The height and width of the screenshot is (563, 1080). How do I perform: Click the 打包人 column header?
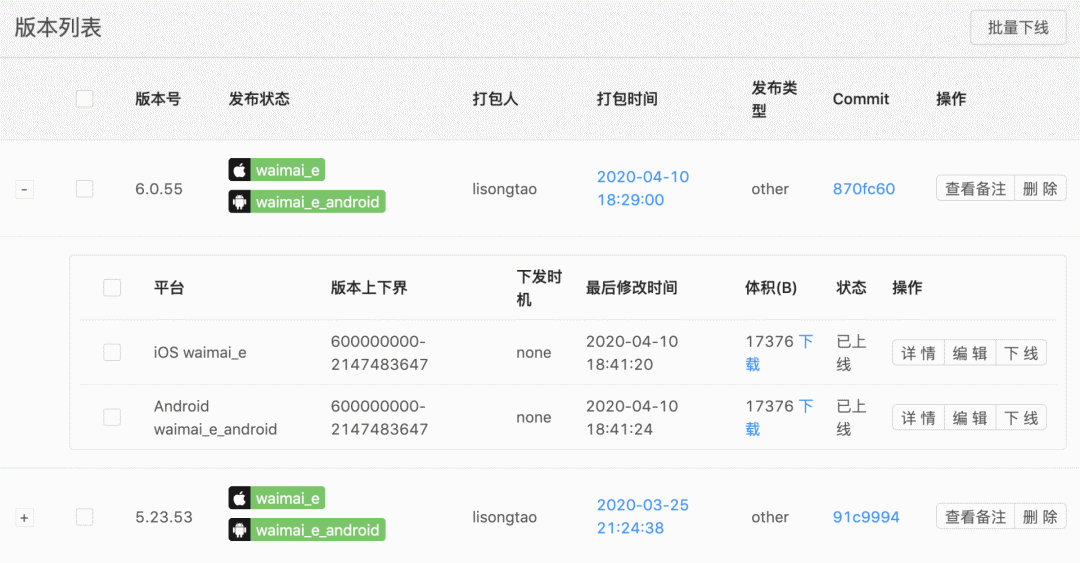495,99
